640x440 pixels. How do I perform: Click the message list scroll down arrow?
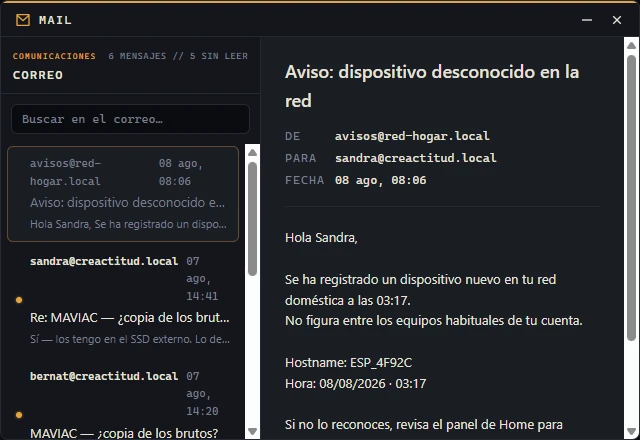pyautogui.click(x=252, y=431)
